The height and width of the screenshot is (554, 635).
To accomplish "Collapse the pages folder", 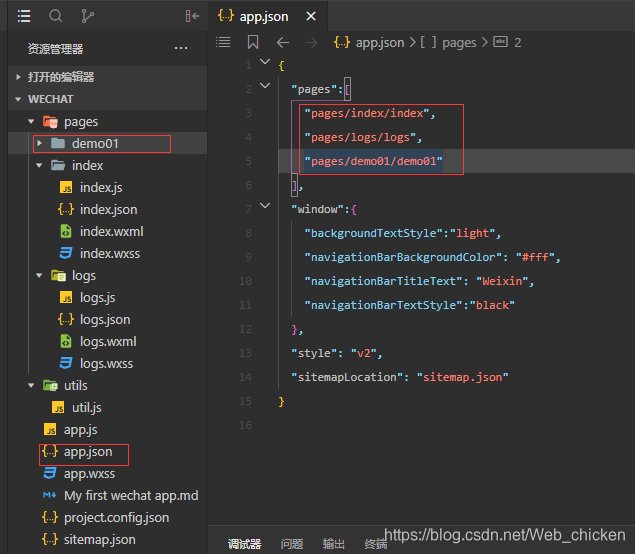I will pyautogui.click(x=31, y=121).
